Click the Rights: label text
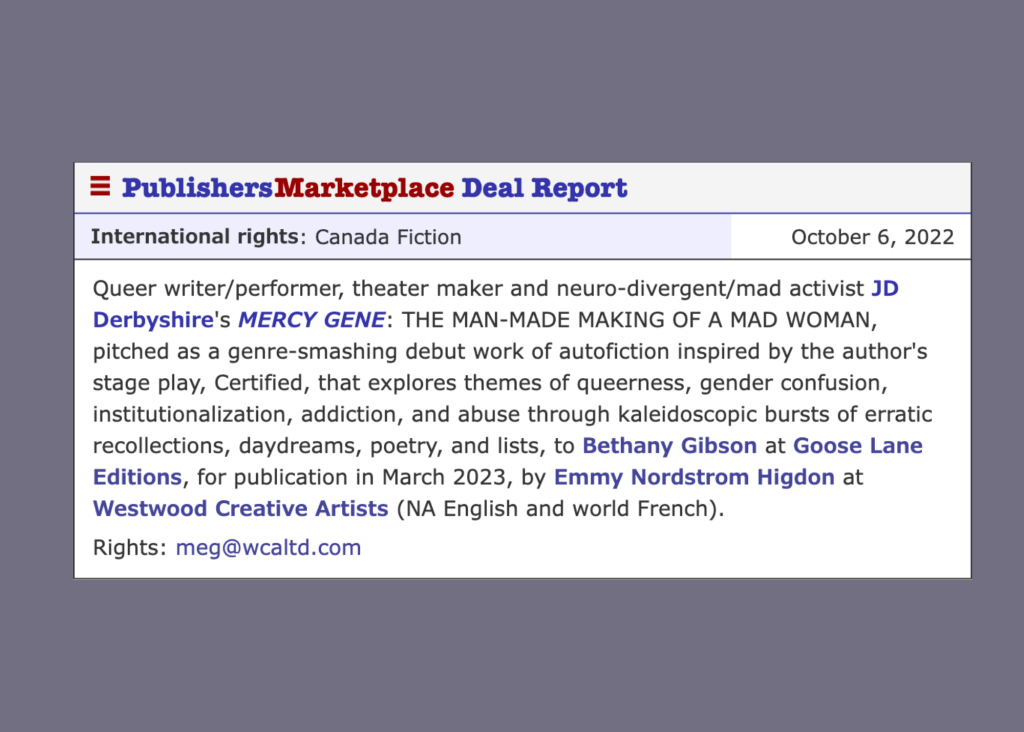 coord(129,547)
